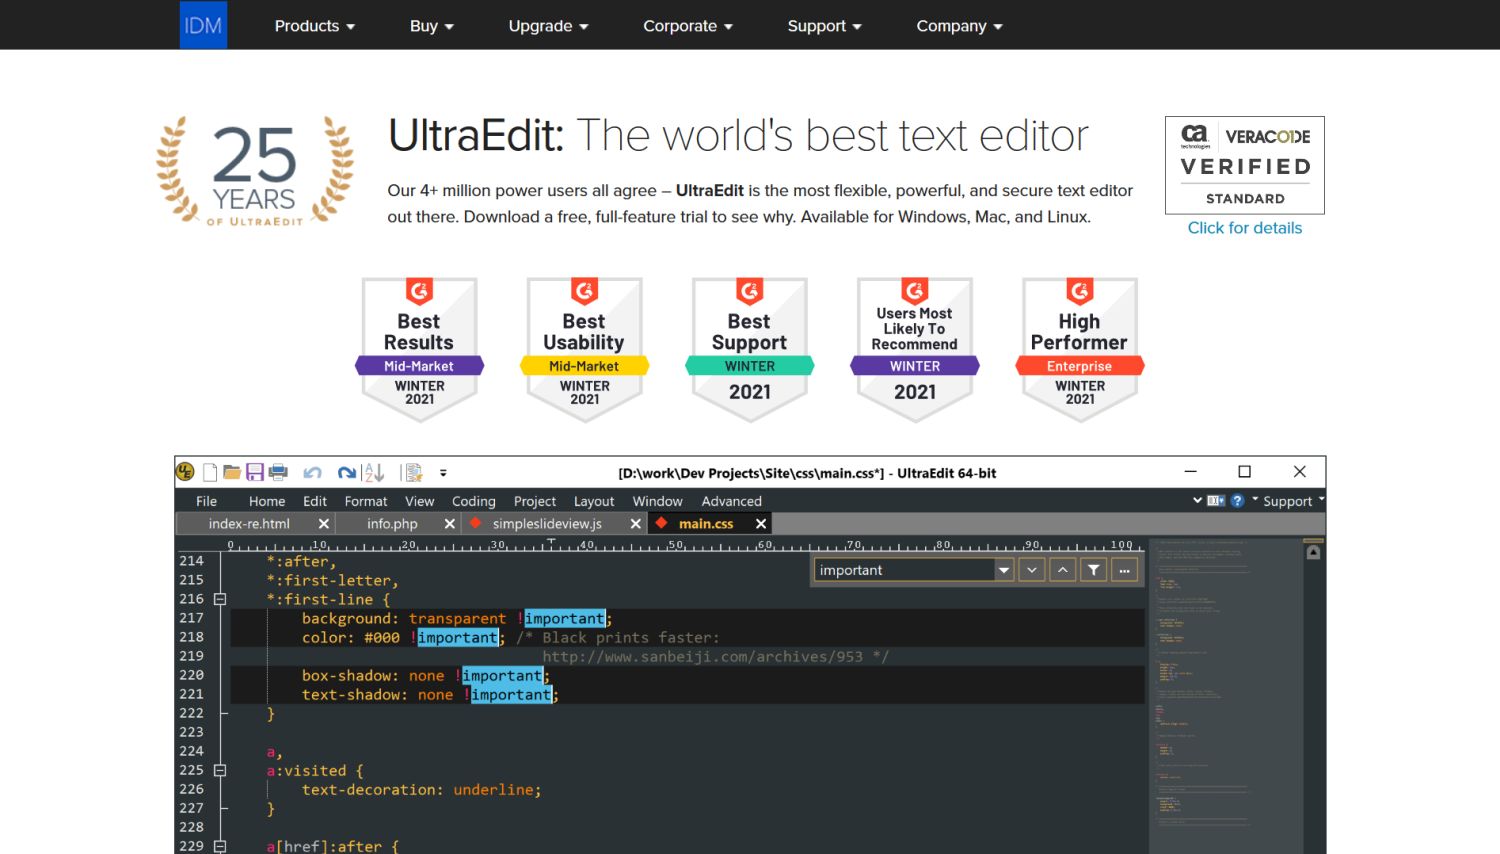Click the 'Click for details' Veracode link
Viewport: 1500px width, 854px height.
coord(1244,228)
